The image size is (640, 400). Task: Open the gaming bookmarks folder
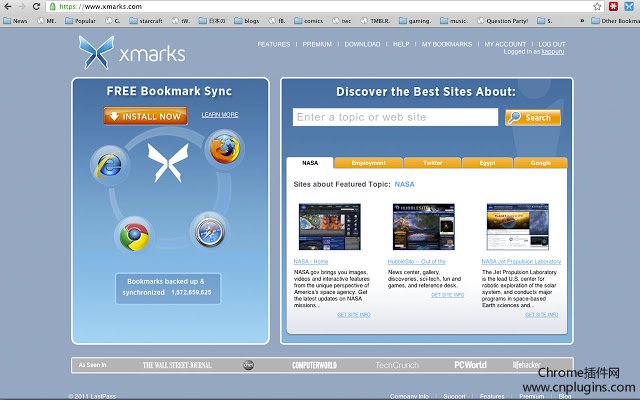click(x=415, y=21)
